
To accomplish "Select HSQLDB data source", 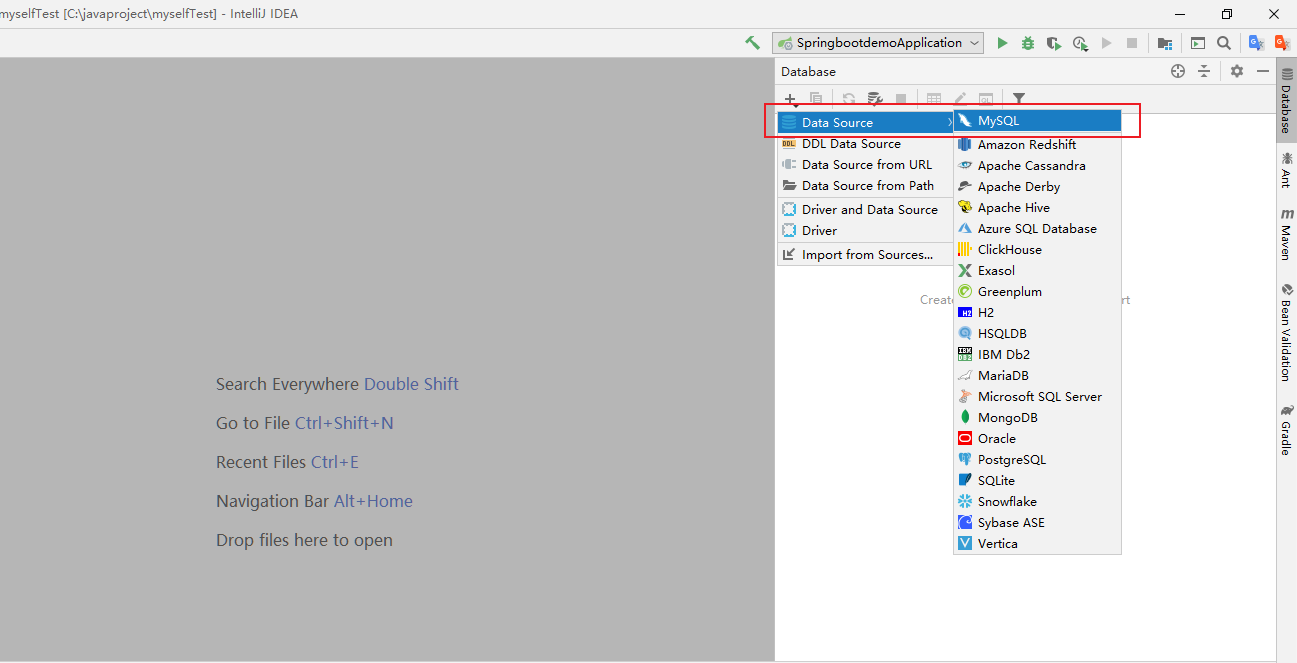I will [x=1037, y=333].
